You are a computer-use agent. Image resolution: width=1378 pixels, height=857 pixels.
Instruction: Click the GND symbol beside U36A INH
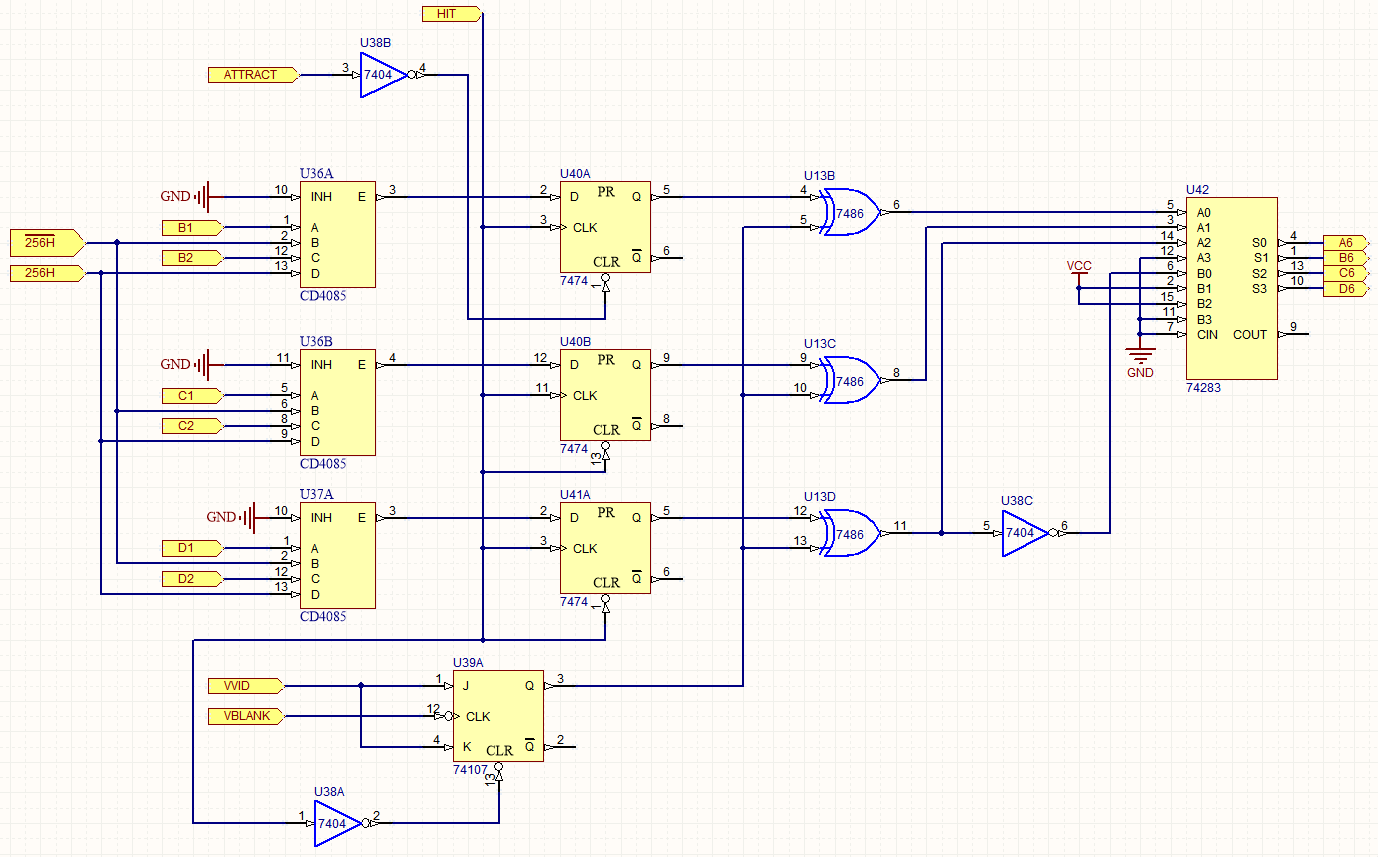185,197
